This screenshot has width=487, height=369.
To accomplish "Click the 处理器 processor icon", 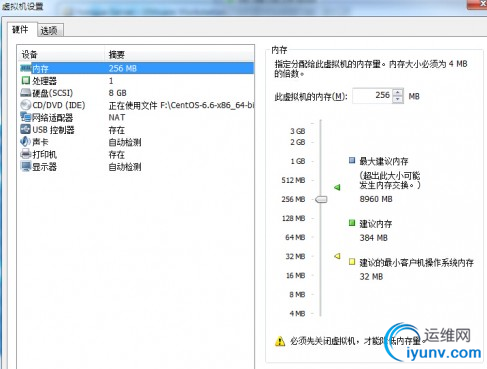I will coord(26,80).
